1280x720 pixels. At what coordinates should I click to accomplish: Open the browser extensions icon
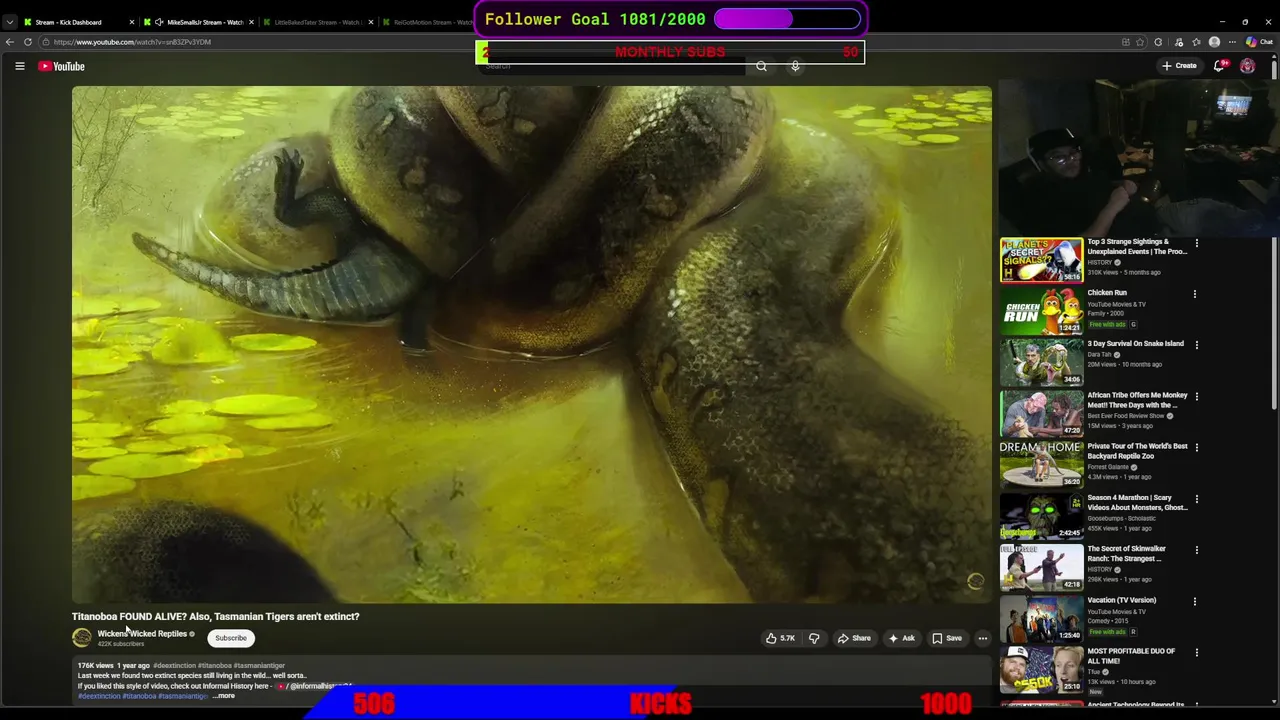1159,42
